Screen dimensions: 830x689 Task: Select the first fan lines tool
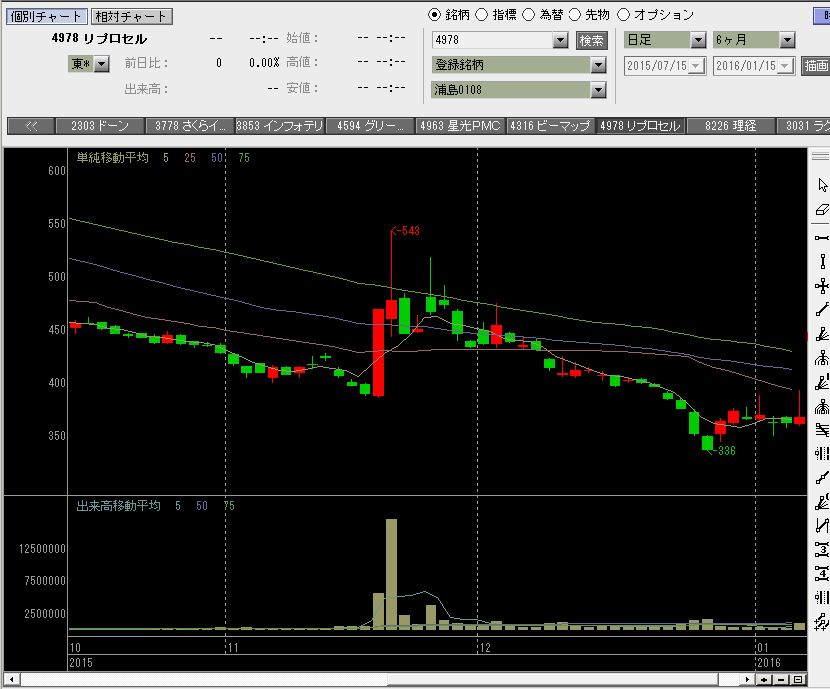point(822,334)
